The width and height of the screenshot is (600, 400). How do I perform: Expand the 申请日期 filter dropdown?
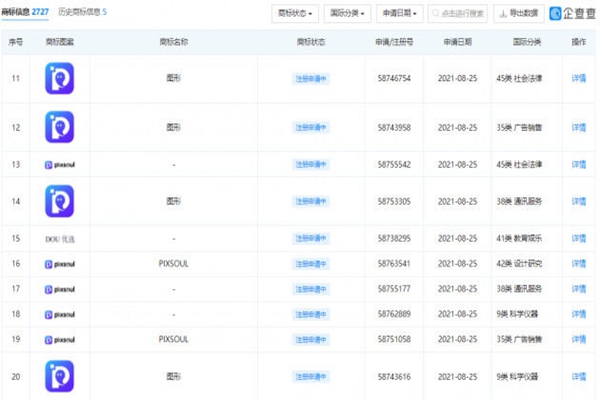tap(400, 14)
